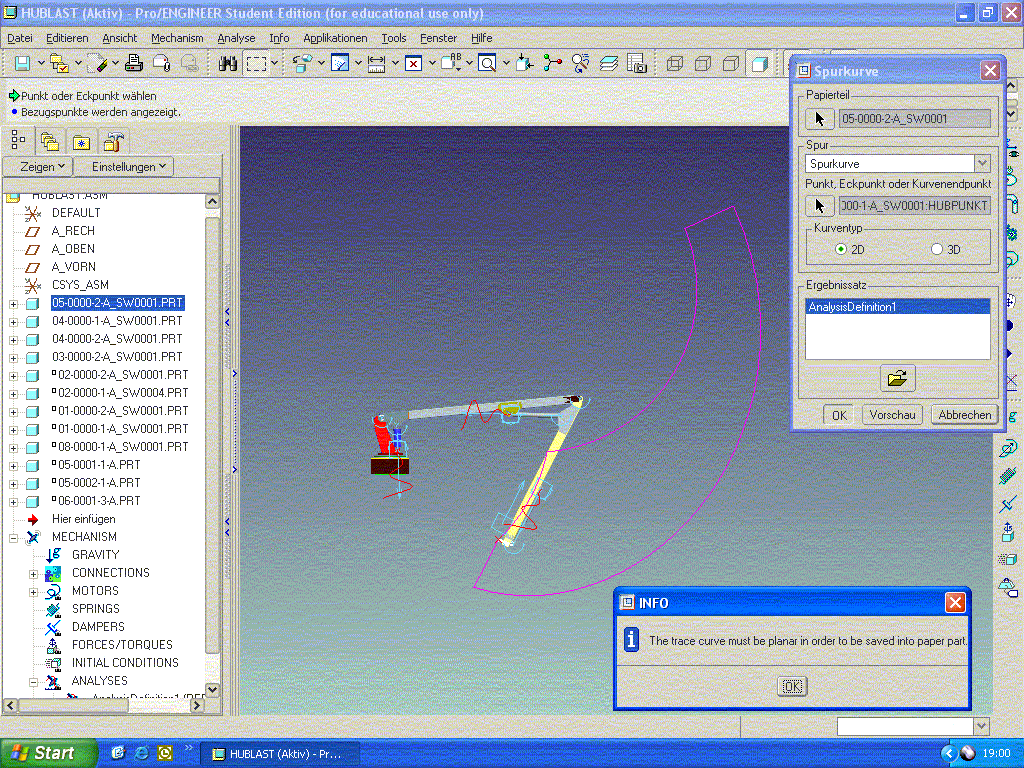Click the open folder icon in Ergebnissatz
1024x768 pixels.
[897, 378]
